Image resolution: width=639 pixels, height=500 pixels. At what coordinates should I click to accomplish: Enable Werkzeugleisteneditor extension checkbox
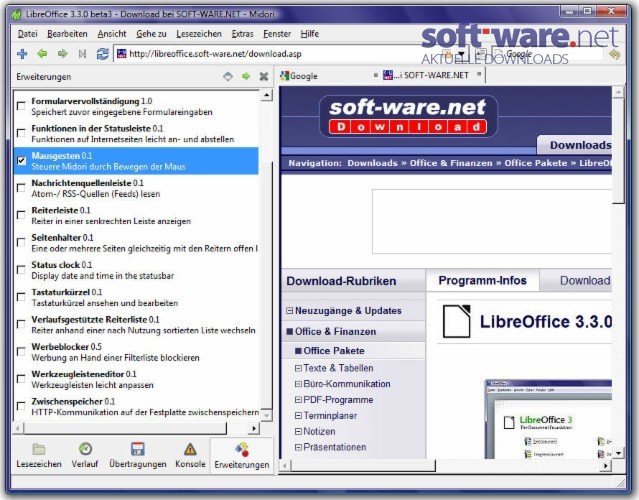21,379
